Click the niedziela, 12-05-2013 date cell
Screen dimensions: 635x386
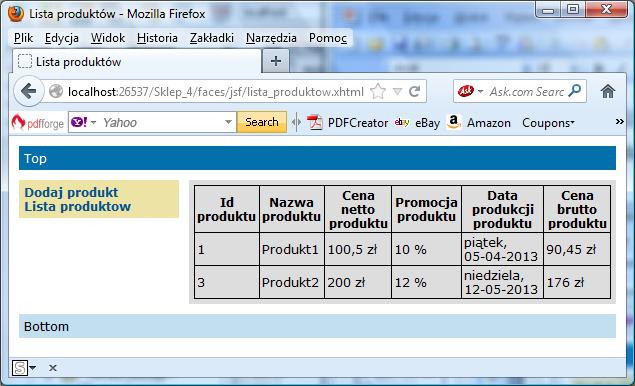(x=503, y=282)
